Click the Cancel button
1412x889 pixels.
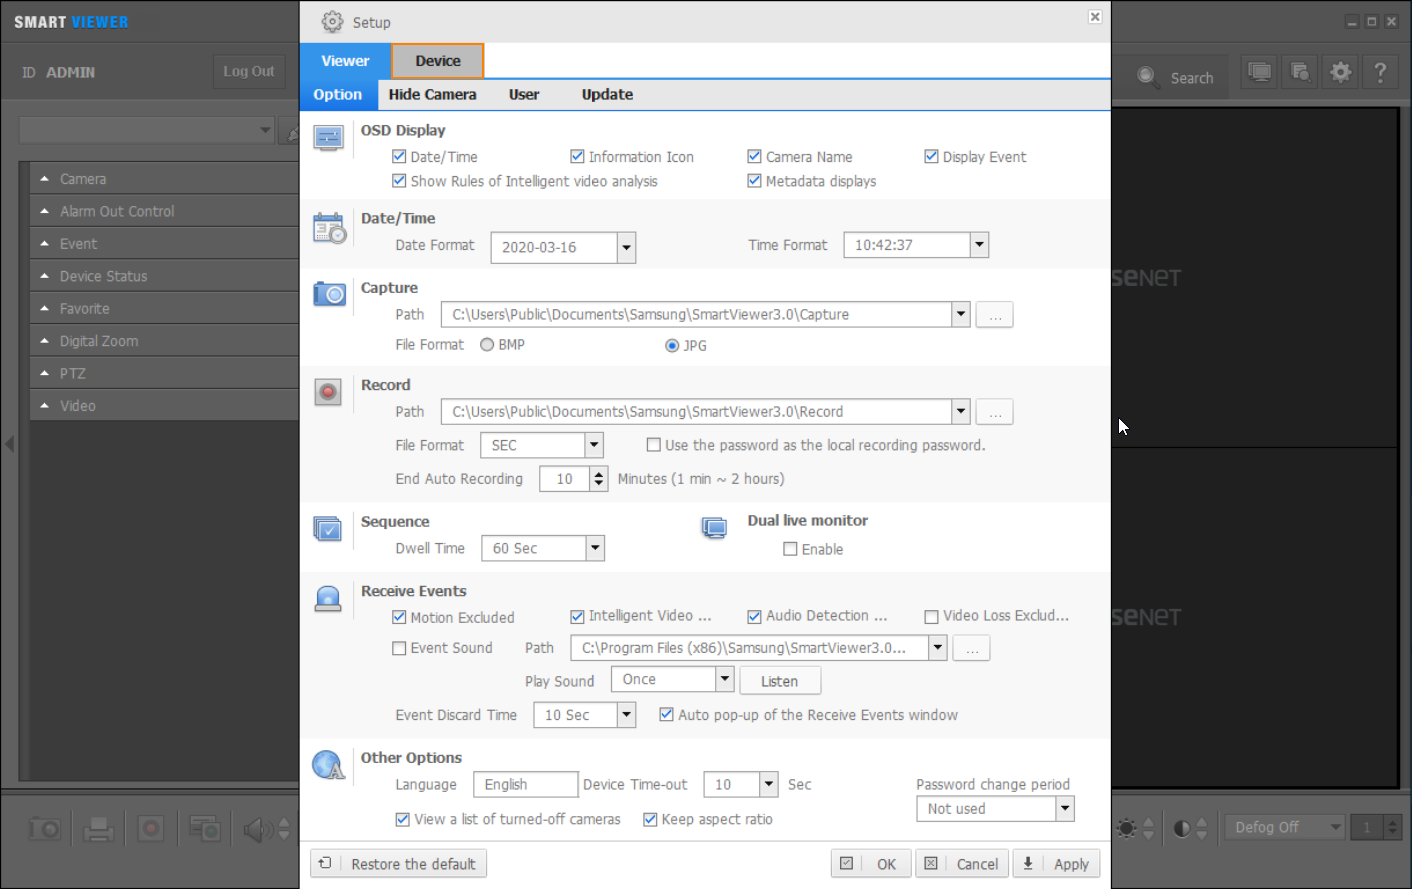[x=963, y=864]
